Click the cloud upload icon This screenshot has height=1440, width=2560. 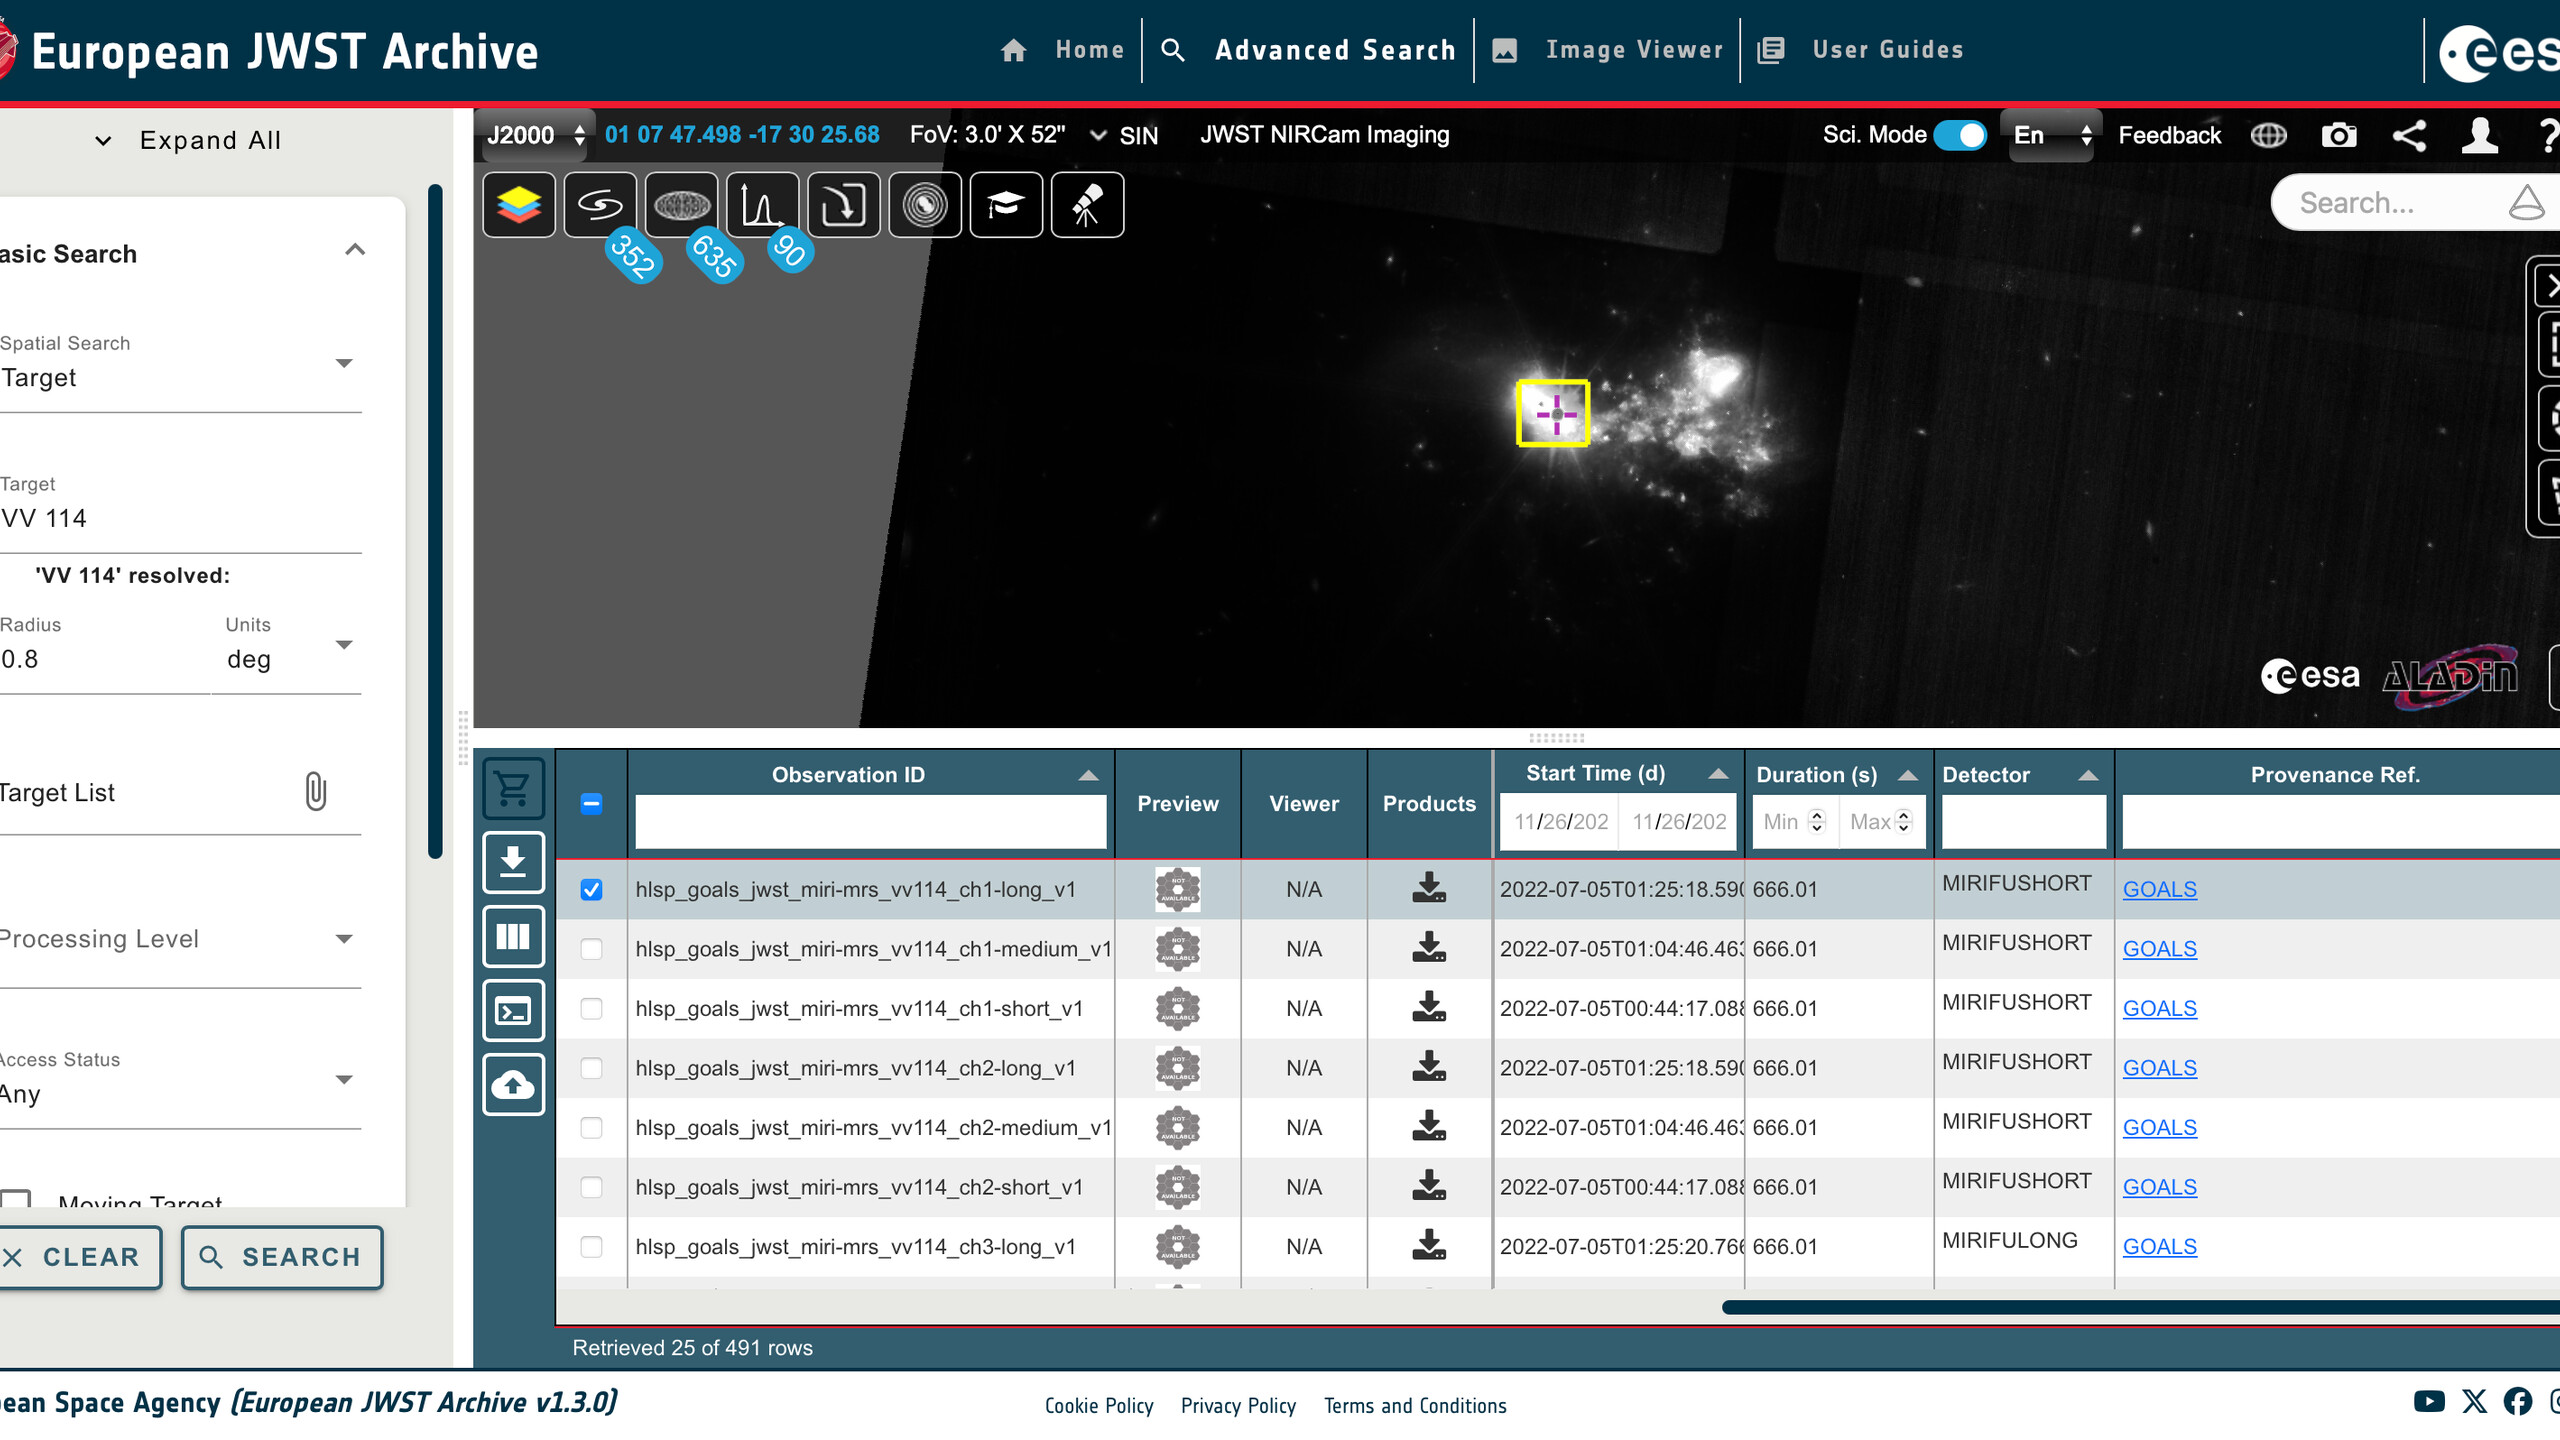pos(513,1084)
